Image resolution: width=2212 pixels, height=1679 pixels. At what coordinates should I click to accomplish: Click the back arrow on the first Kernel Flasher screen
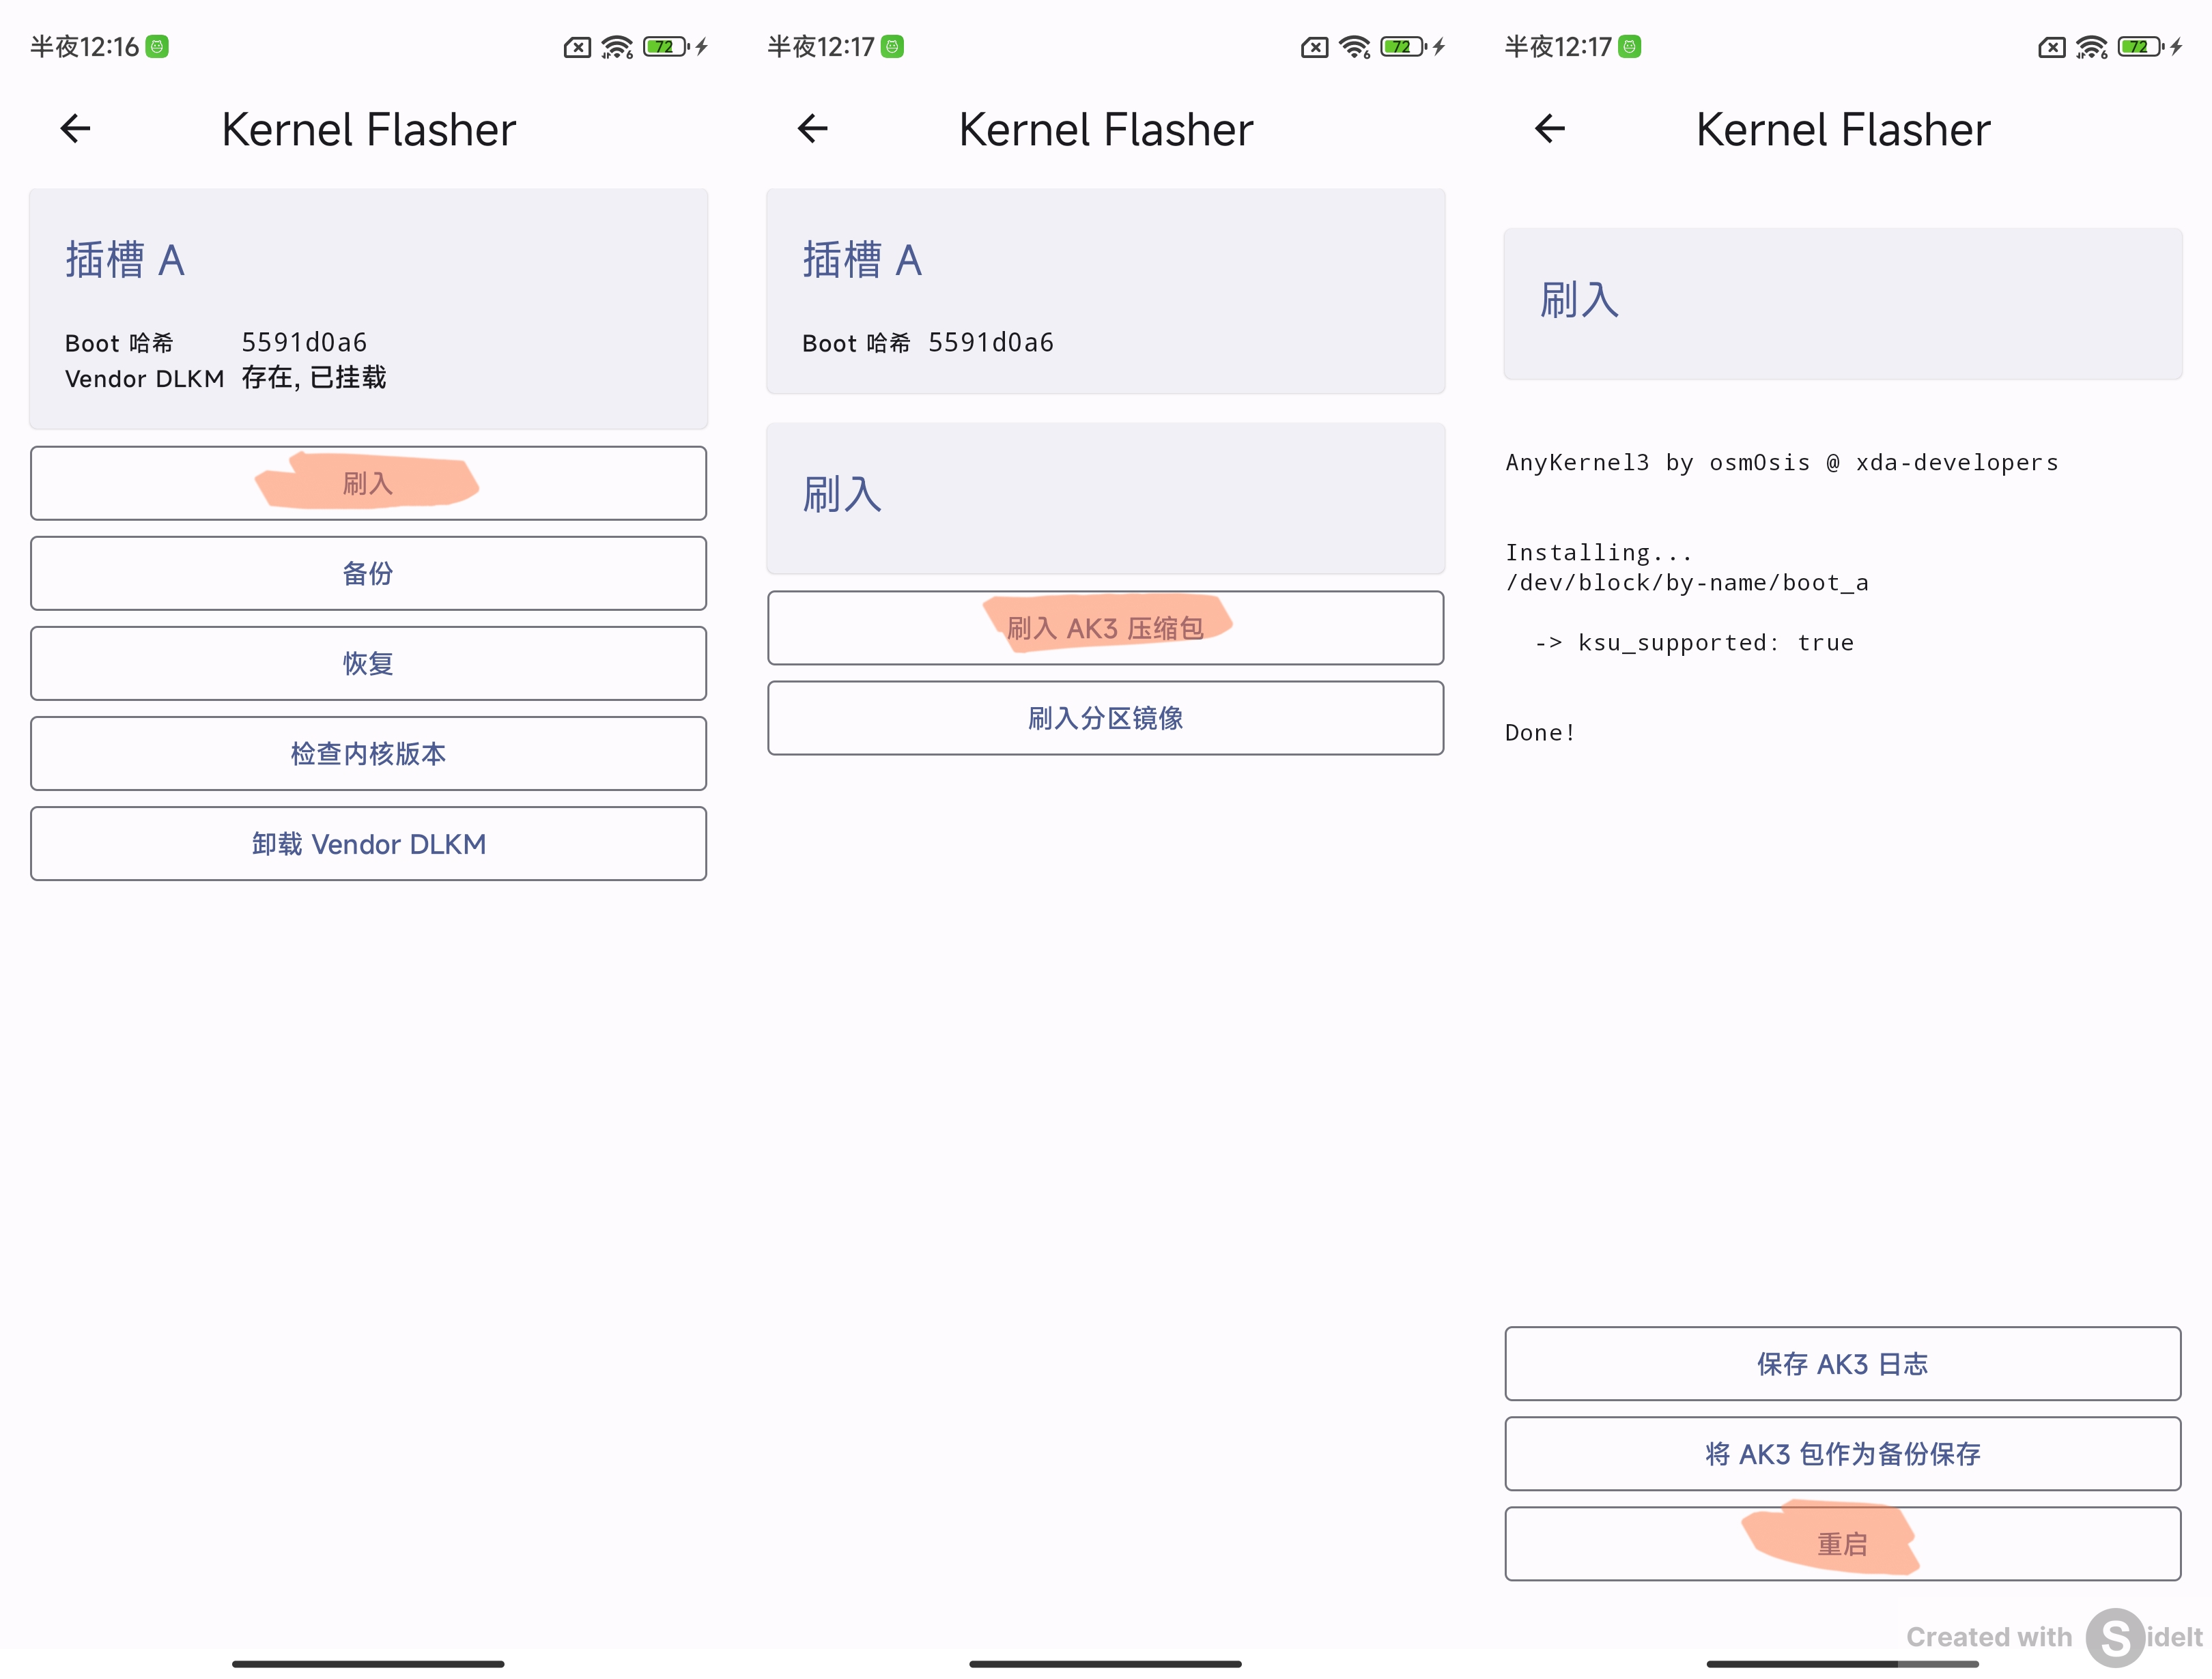point(75,128)
